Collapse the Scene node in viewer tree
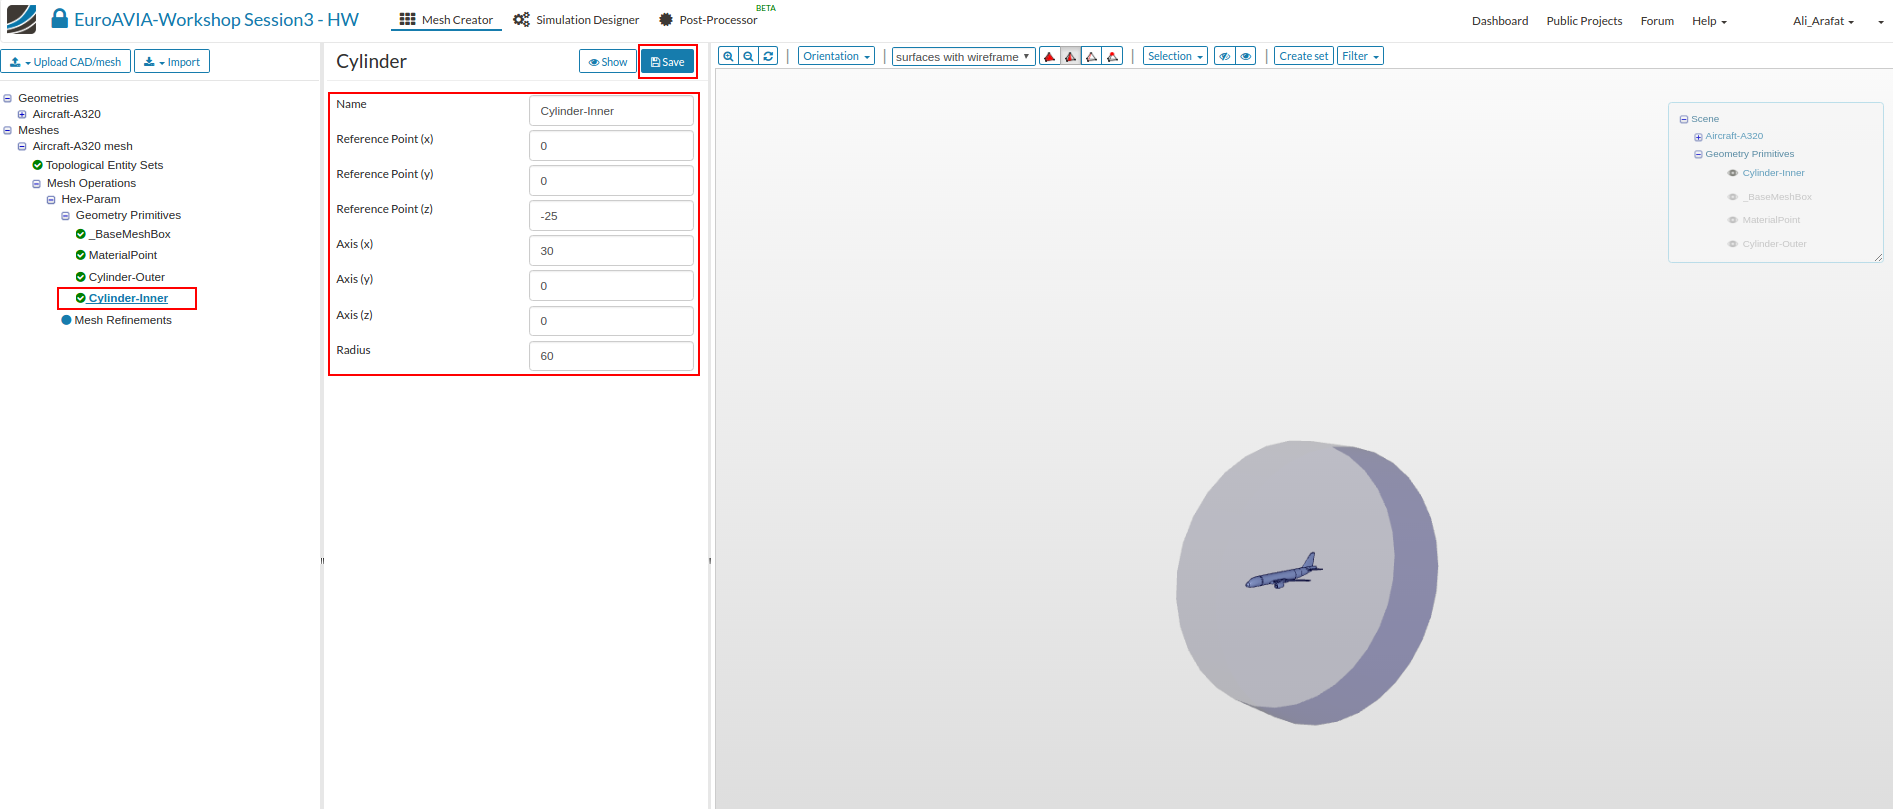This screenshot has height=809, width=1893. tap(1684, 119)
